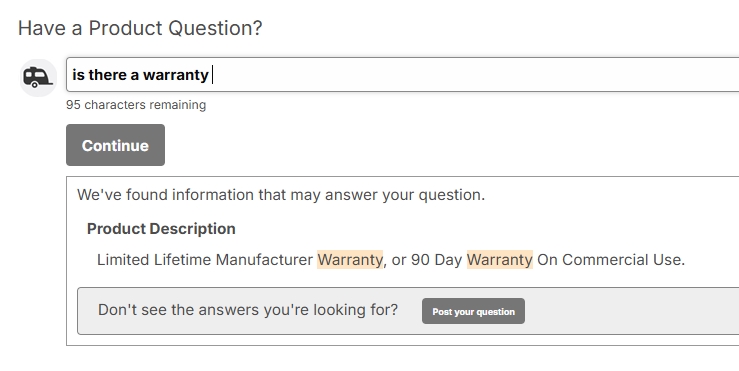
Task: Click the Continue button
Action: pyautogui.click(x=115, y=145)
